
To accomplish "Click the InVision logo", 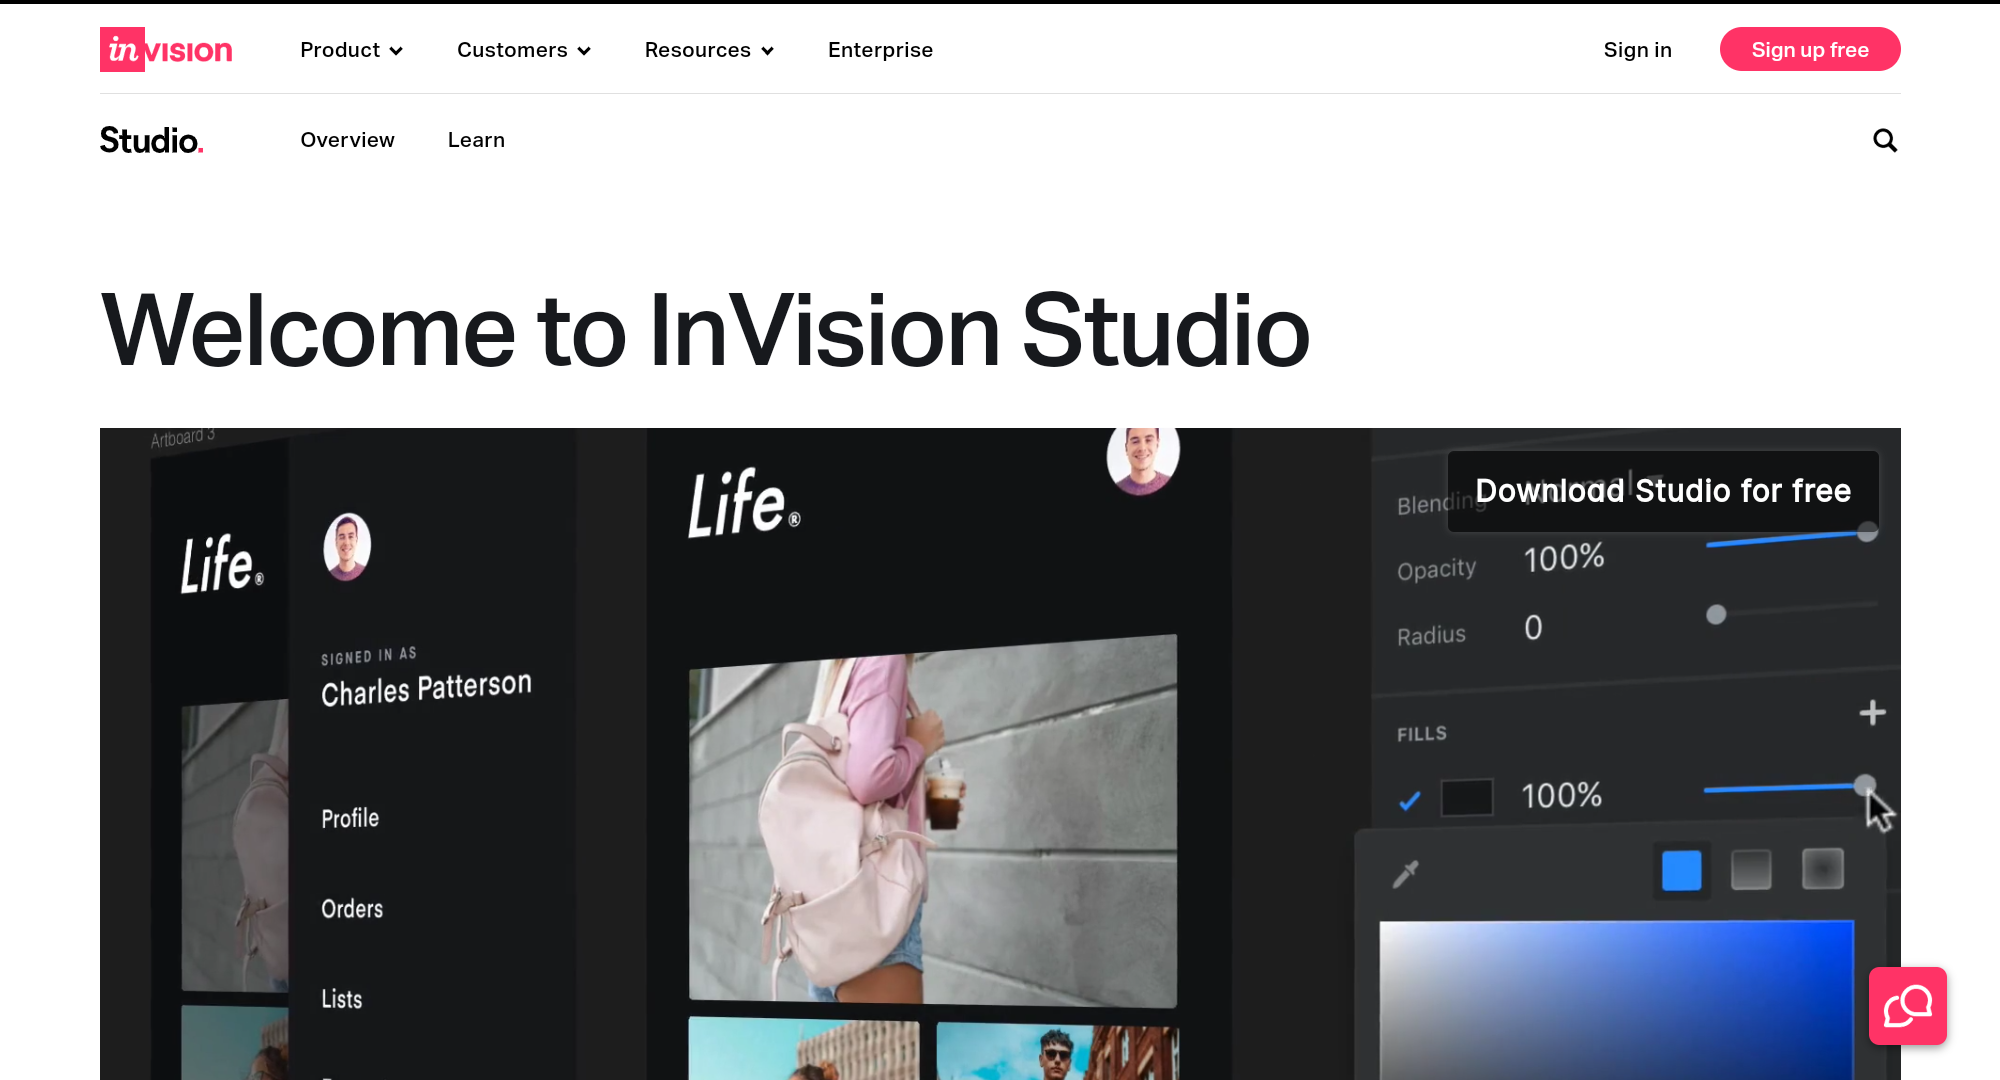I will (166, 50).
